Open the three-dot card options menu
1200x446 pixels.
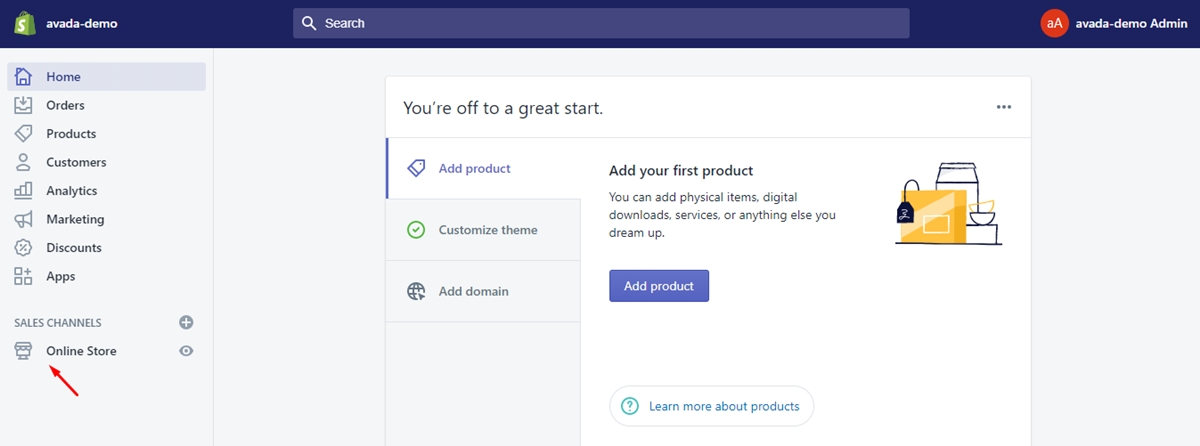pos(1004,107)
